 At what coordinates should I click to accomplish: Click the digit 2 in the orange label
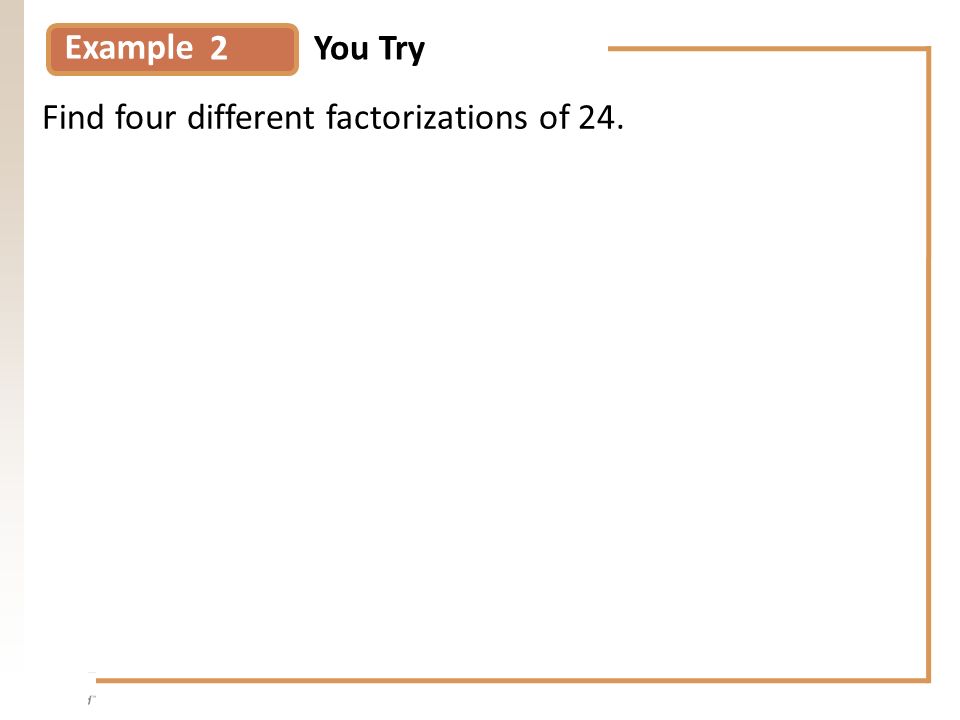click(219, 48)
